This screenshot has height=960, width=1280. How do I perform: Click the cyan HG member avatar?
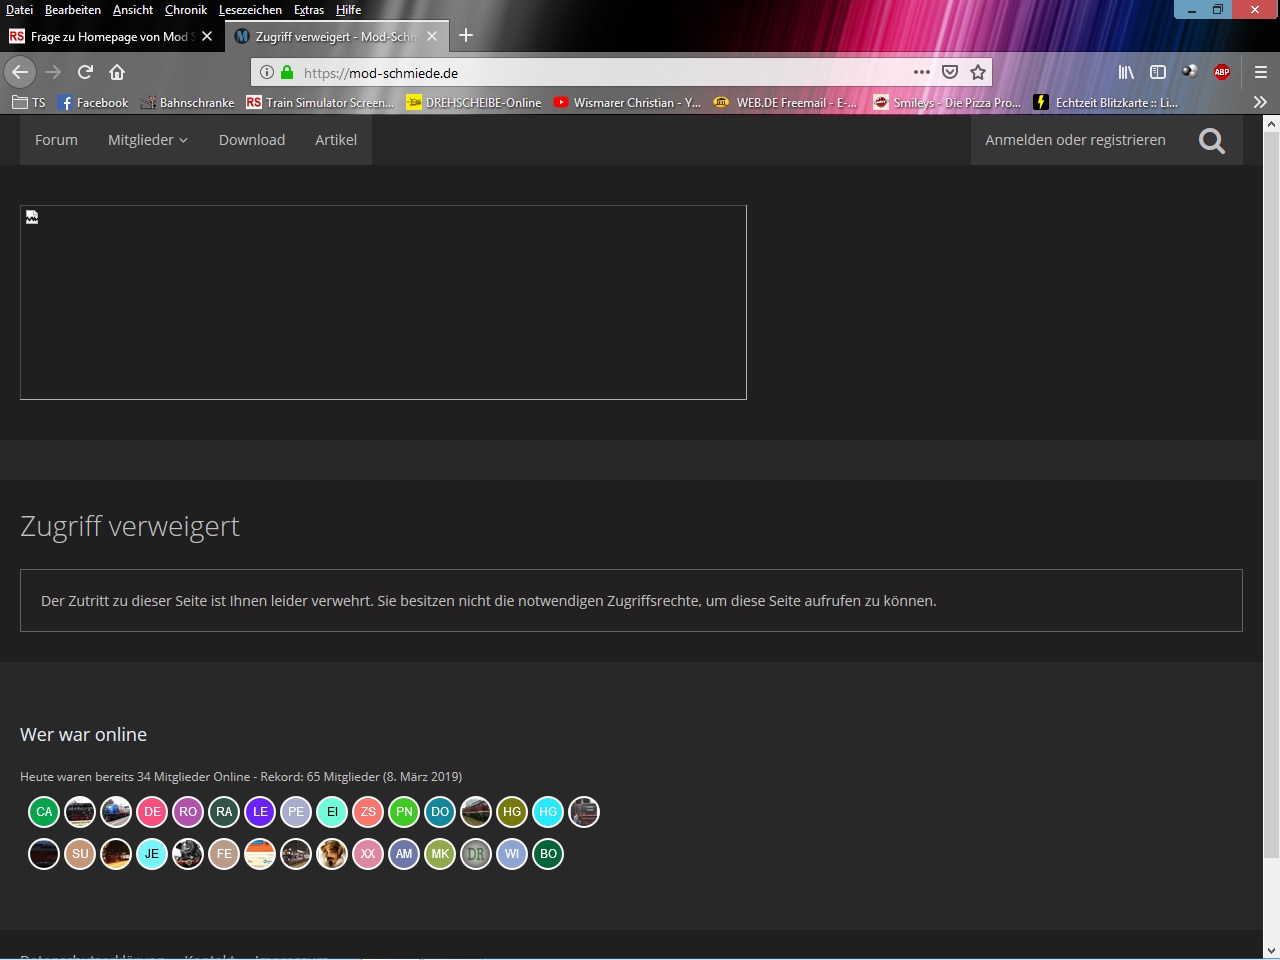tap(548, 812)
